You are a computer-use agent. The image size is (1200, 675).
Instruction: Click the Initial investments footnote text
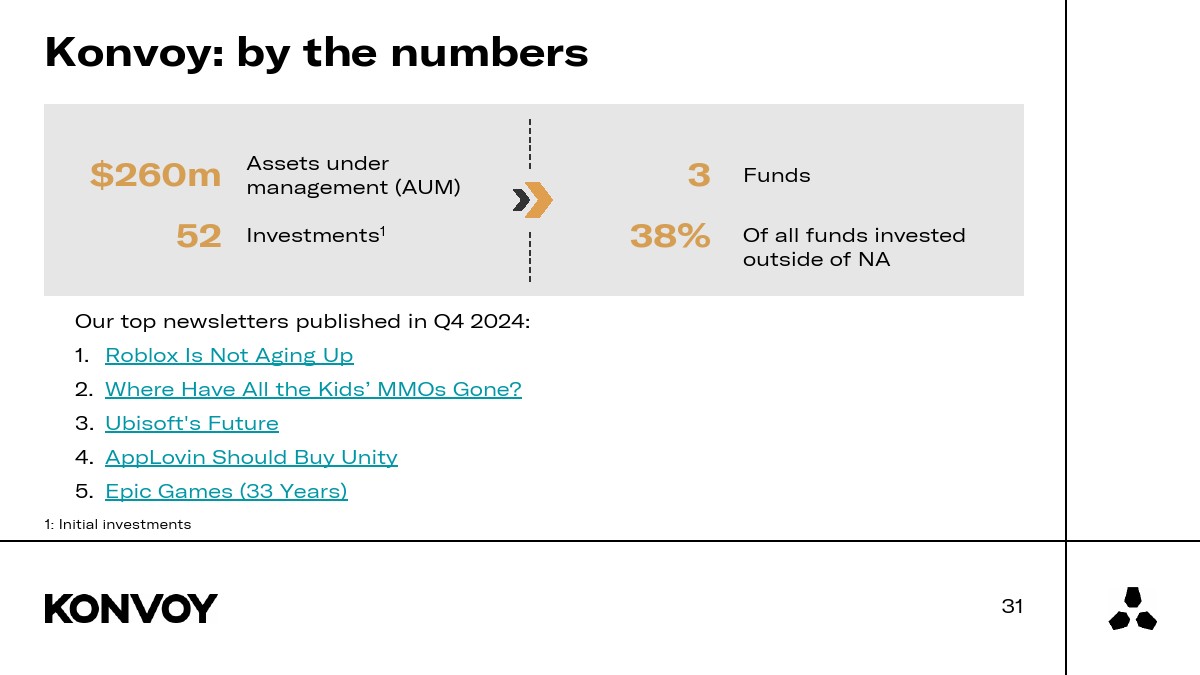(118, 524)
